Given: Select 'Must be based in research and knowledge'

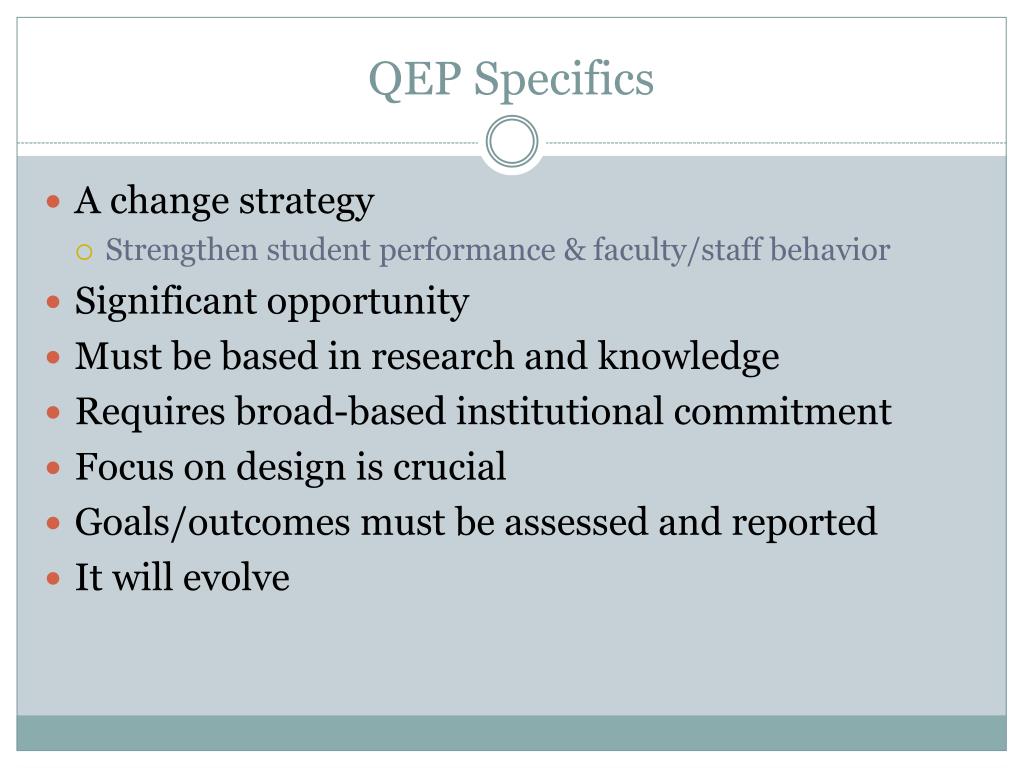Looking at the screenshot, I should coord(427,357).
